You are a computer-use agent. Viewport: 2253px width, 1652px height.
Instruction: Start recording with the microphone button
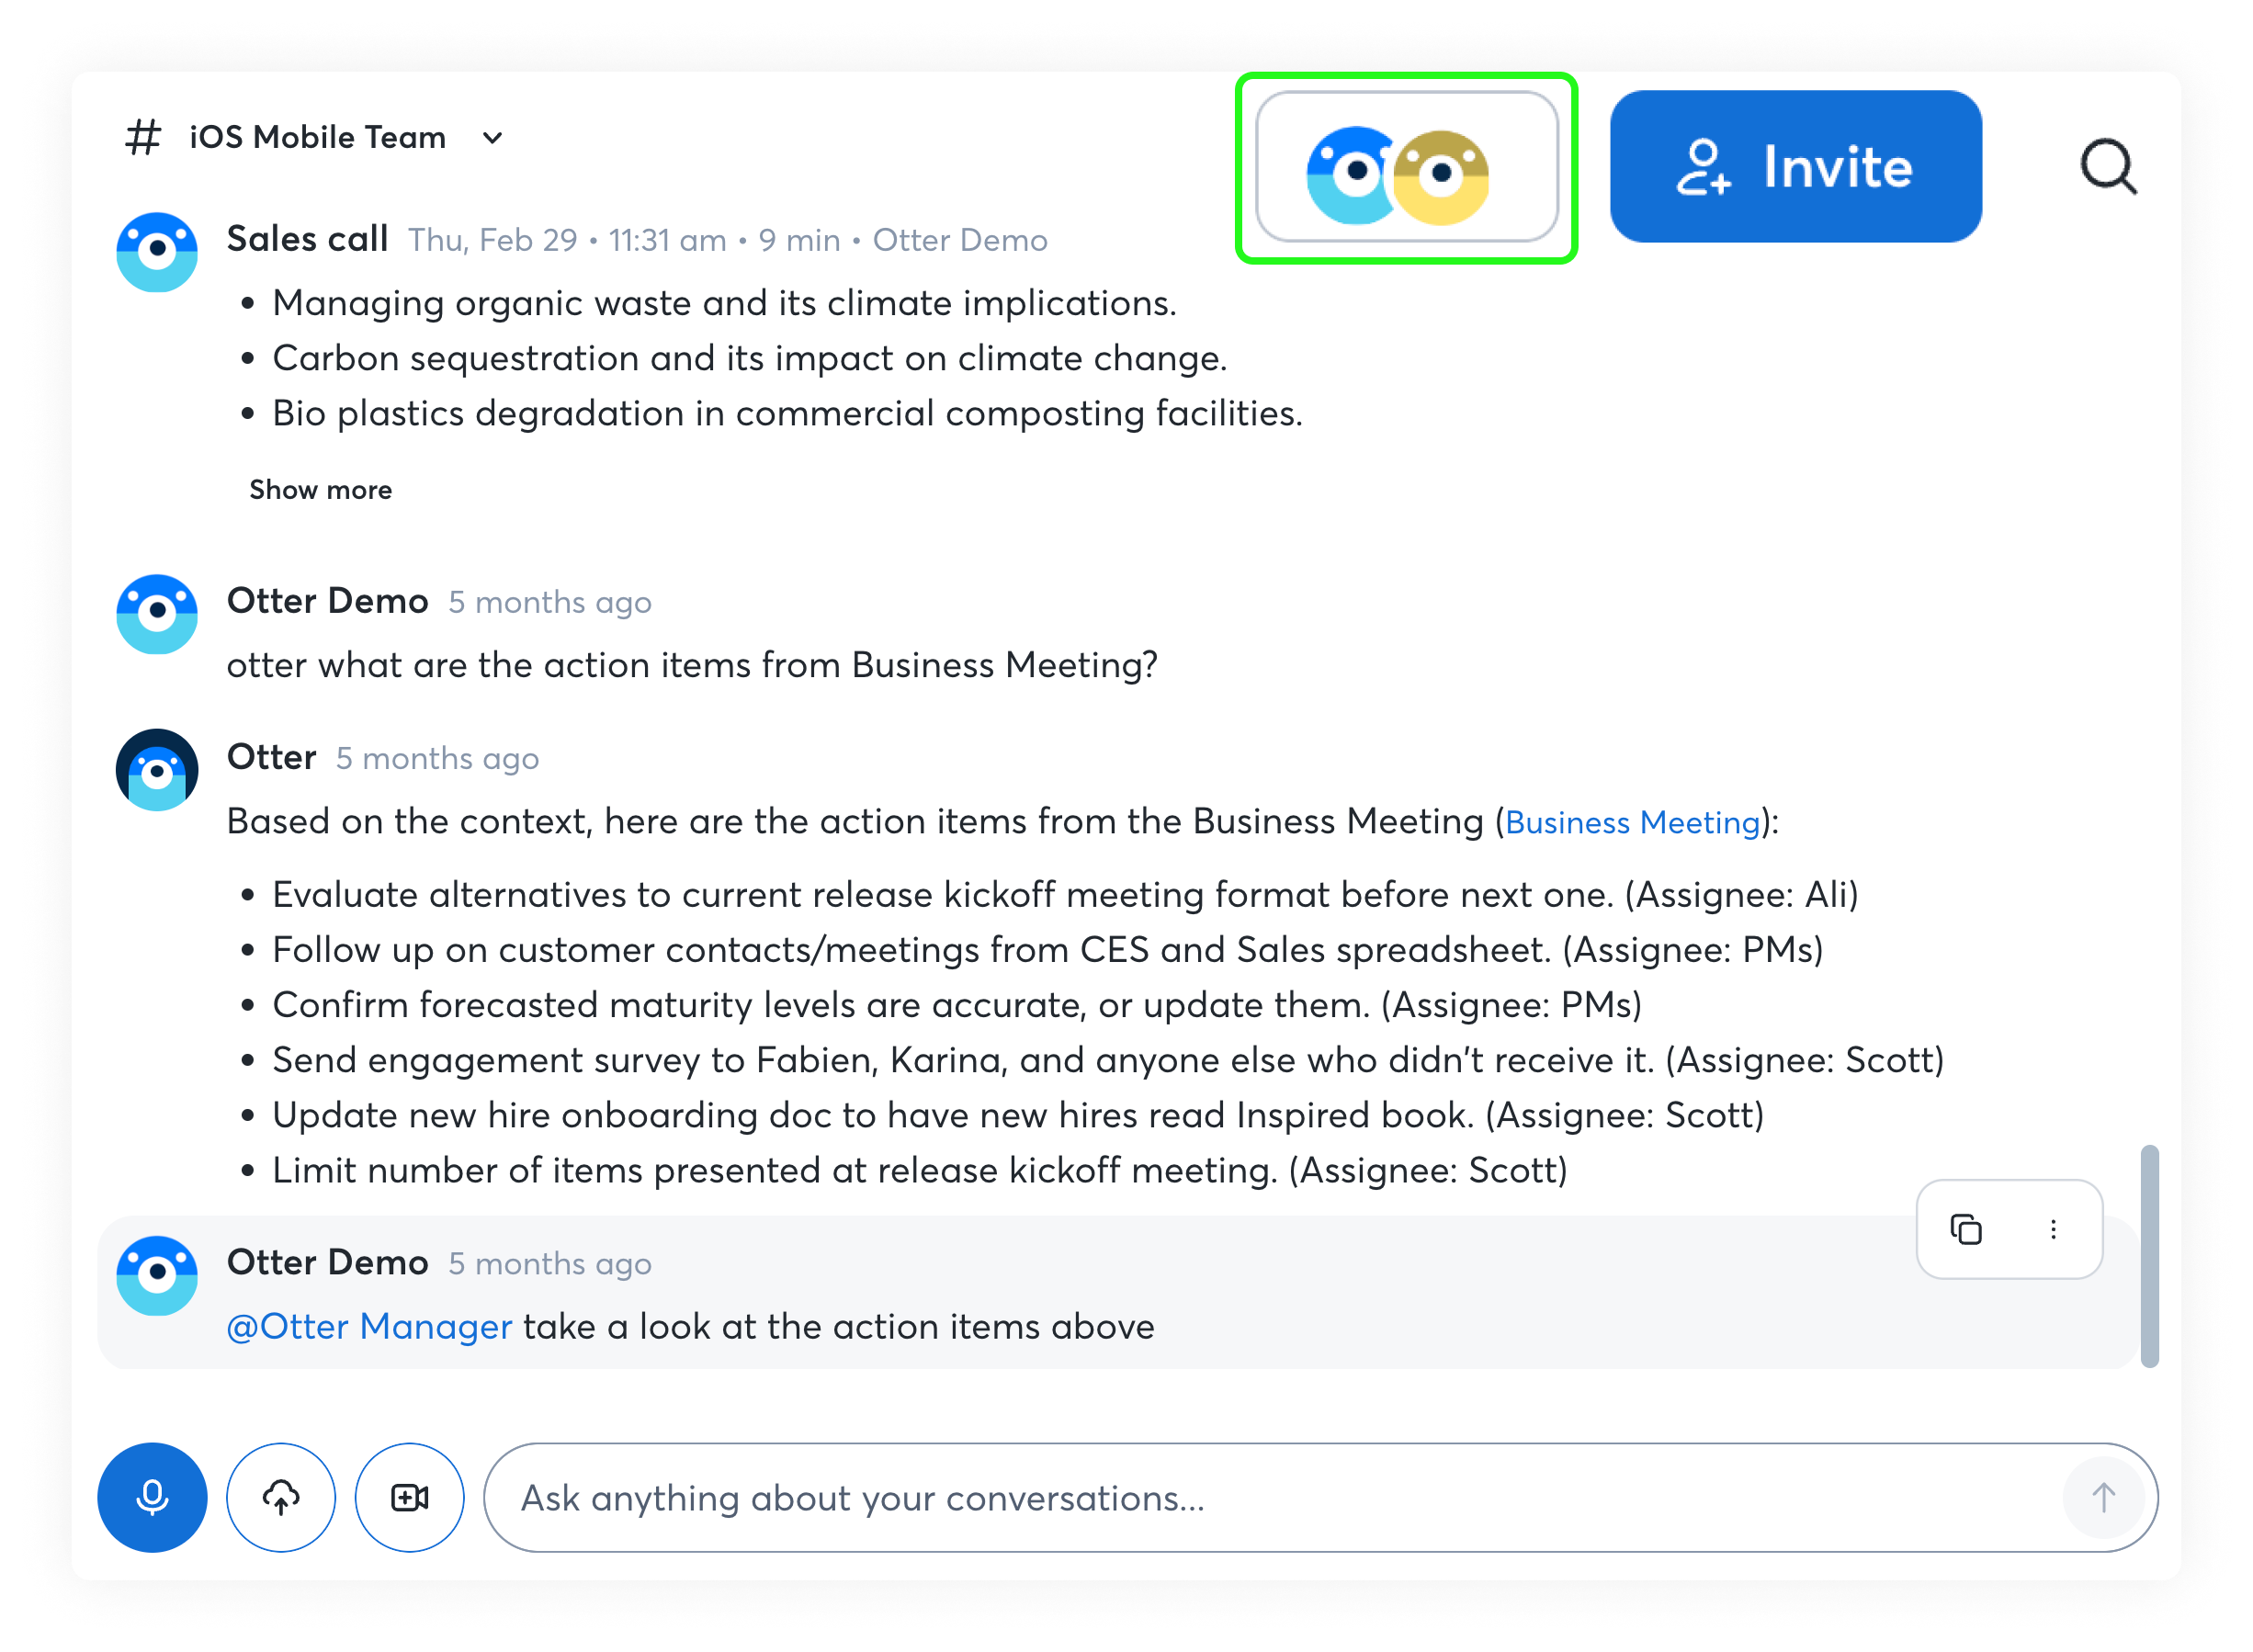[152, 1498]
